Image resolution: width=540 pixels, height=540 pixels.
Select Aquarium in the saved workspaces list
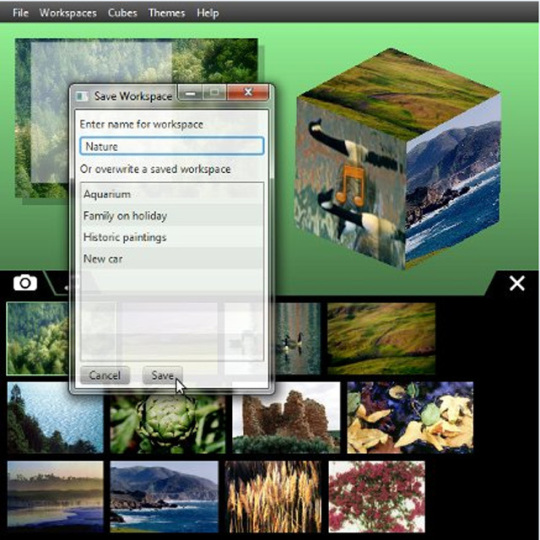(172, 194)
